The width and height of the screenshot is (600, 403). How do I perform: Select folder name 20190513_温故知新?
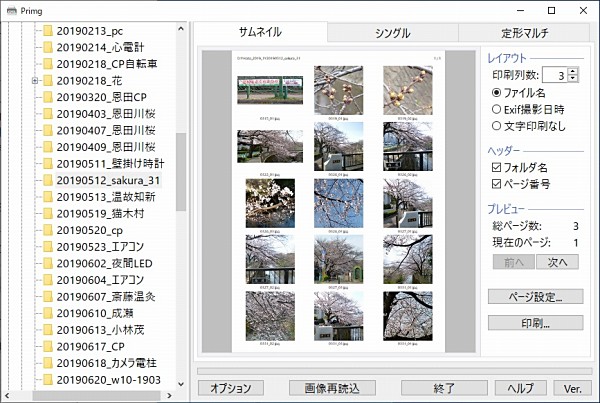coord(106,197)
